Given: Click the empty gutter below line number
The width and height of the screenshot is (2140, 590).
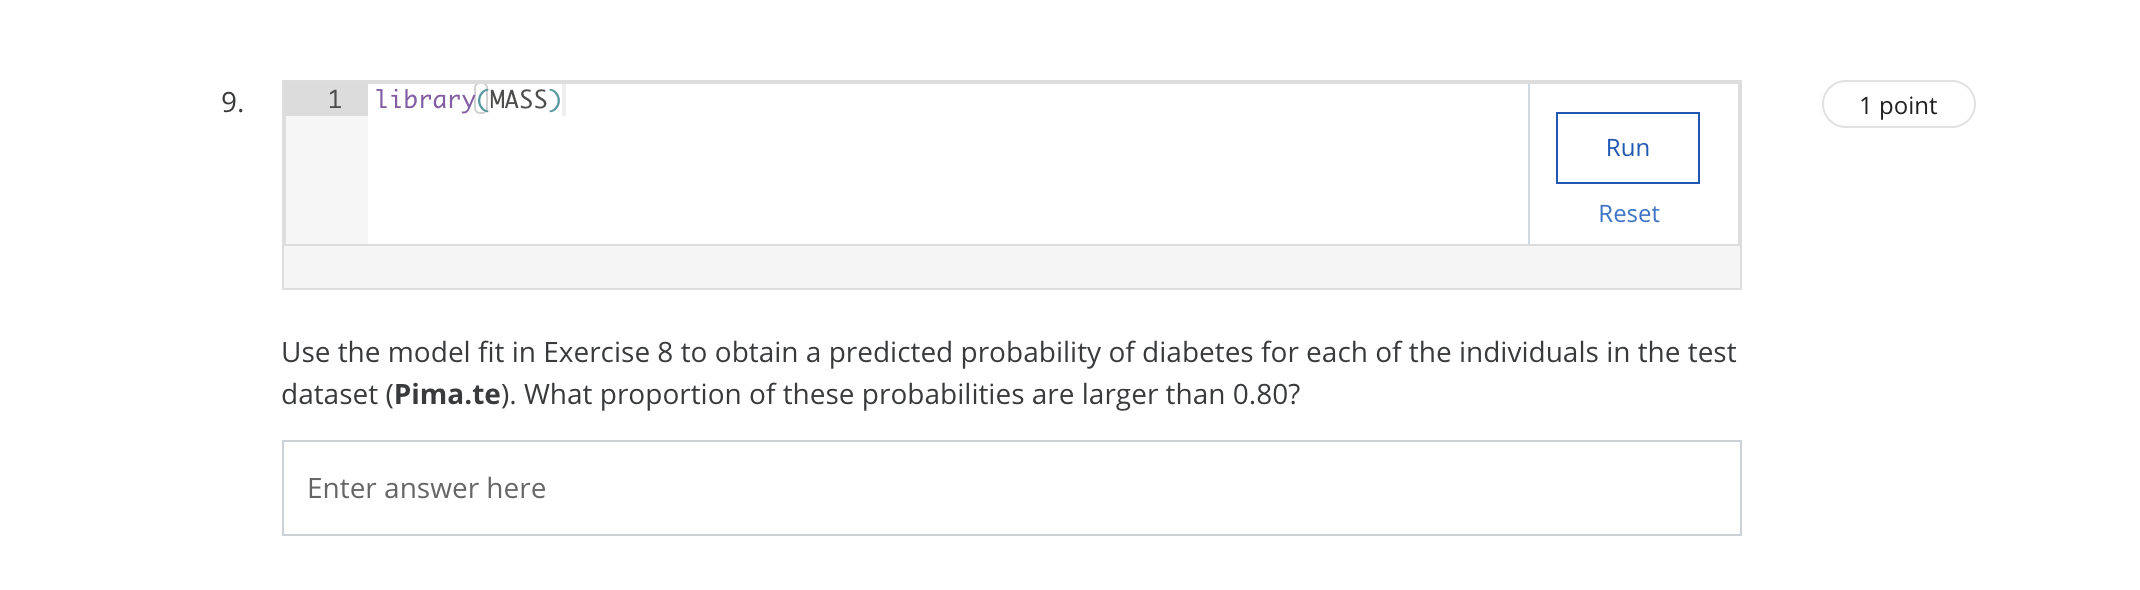Looking at the screenshot, I should click(327, 180).
